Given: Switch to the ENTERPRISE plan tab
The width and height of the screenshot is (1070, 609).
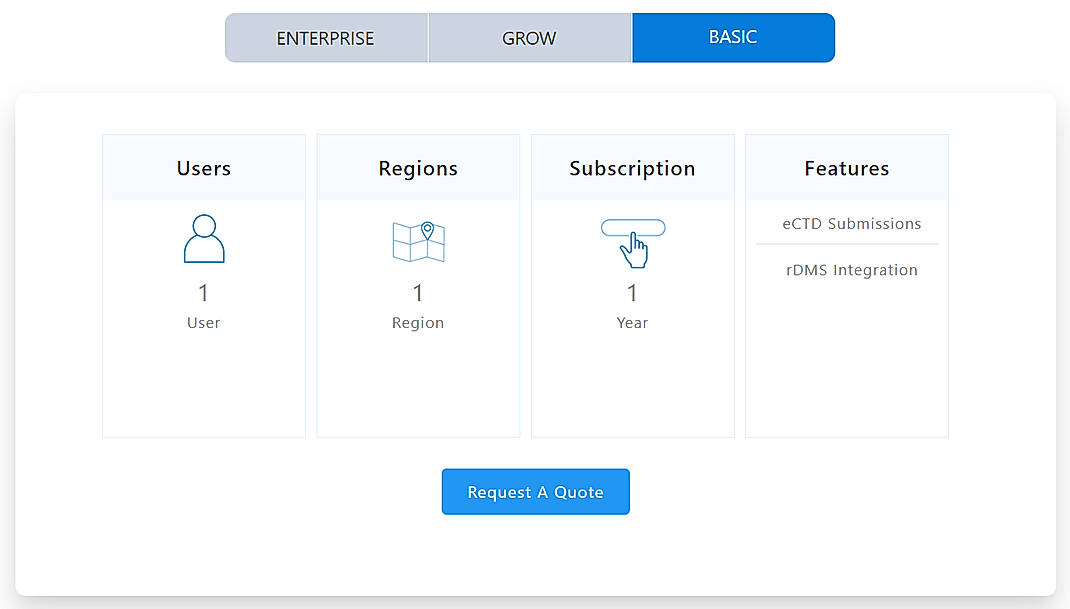Looking at the screenshot, I should click(x=326, y=38).
